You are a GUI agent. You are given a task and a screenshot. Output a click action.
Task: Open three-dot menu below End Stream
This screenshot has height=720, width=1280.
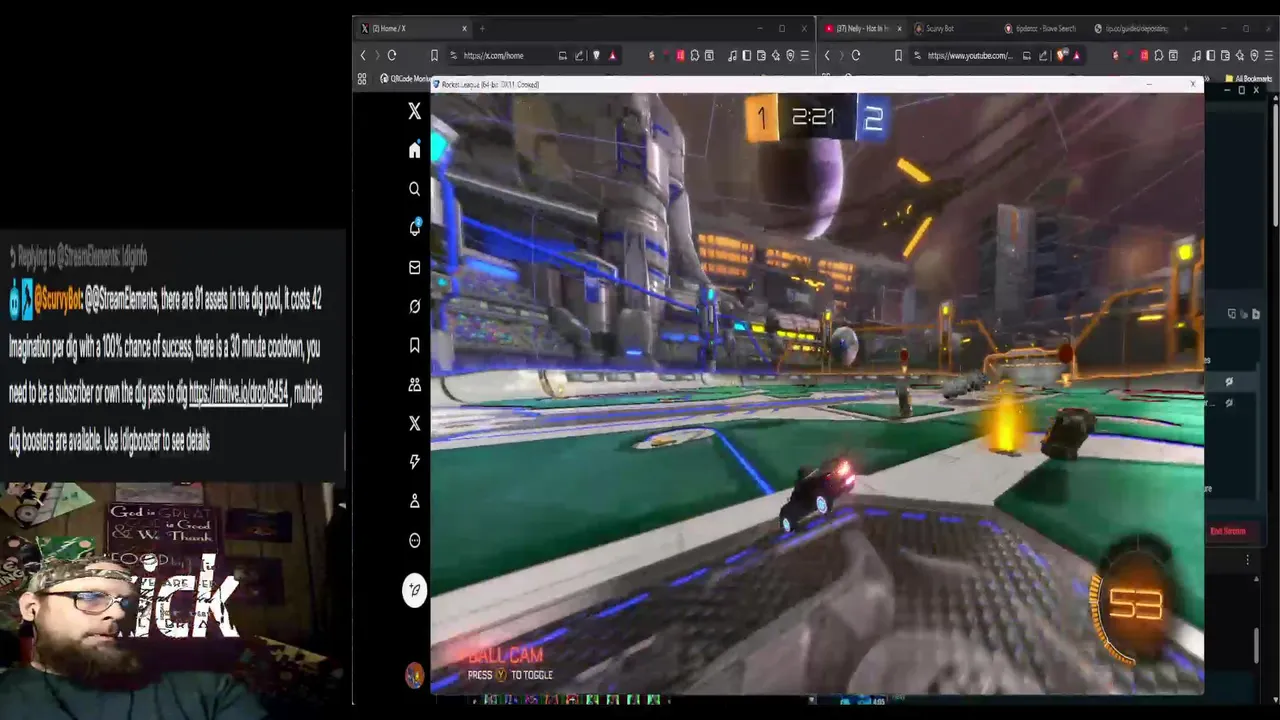pyautogui.click(x=1247, y=560)
